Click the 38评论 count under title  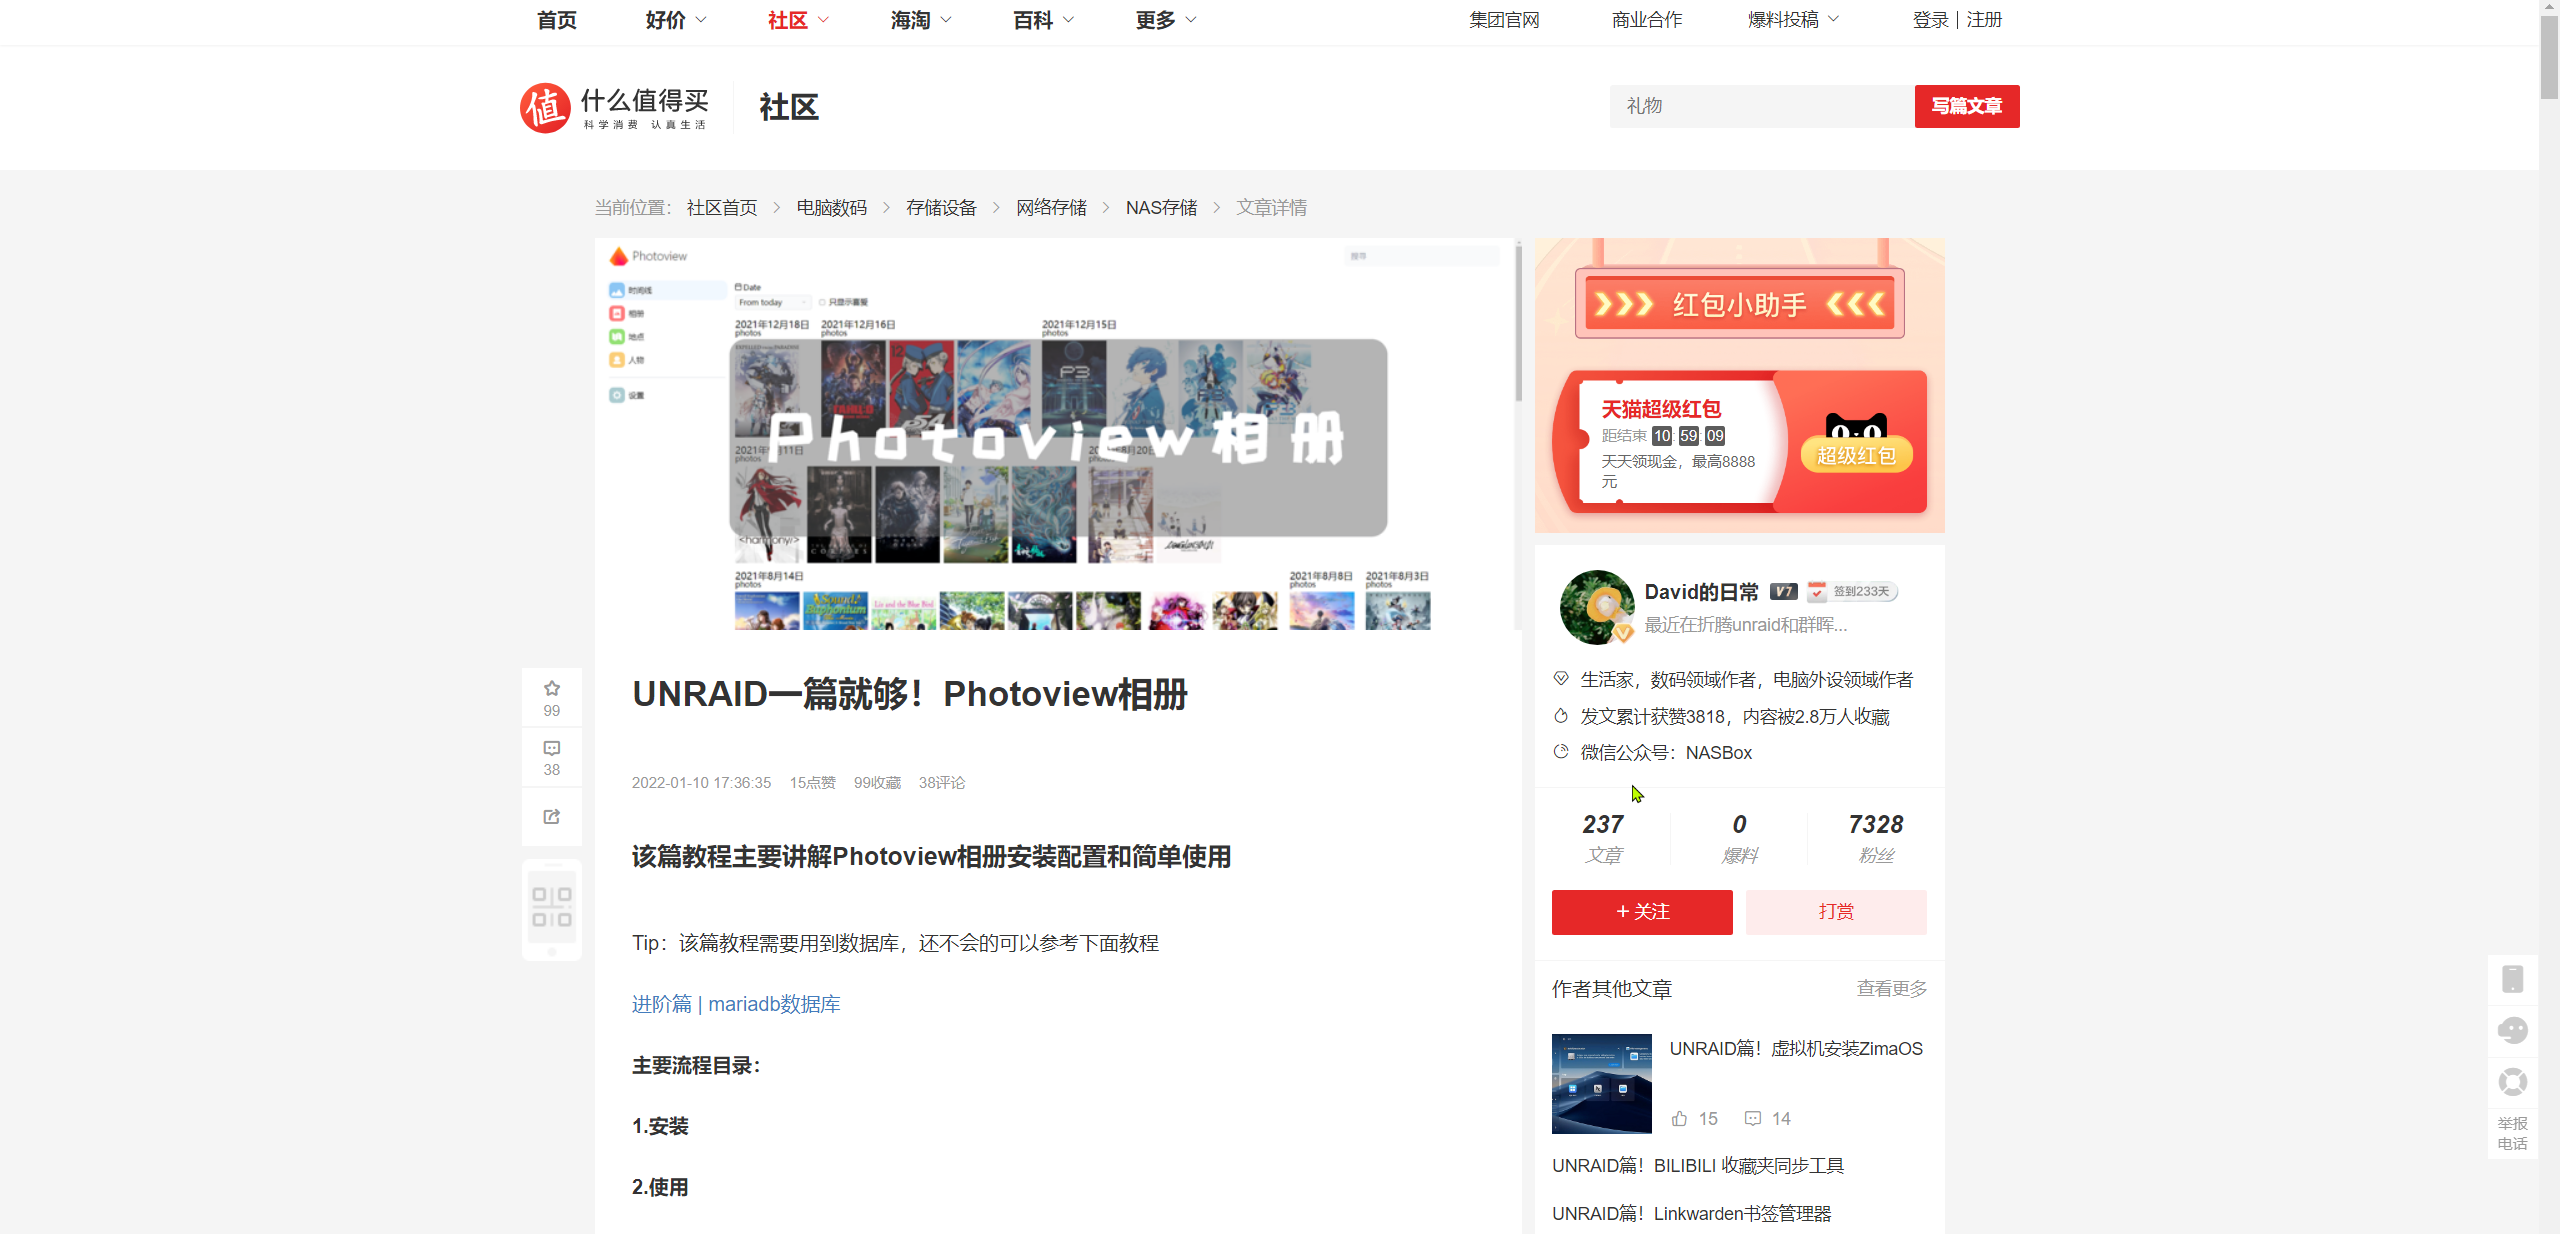point(942,783)
